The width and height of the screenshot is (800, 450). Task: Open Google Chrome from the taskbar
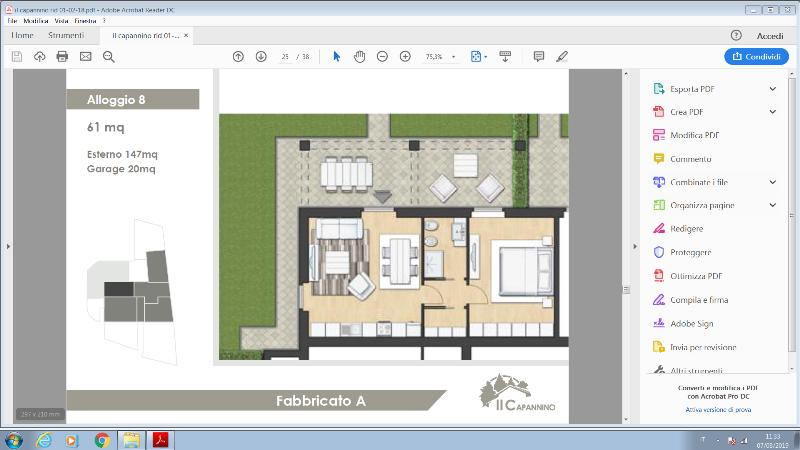[x=102, y=440]
